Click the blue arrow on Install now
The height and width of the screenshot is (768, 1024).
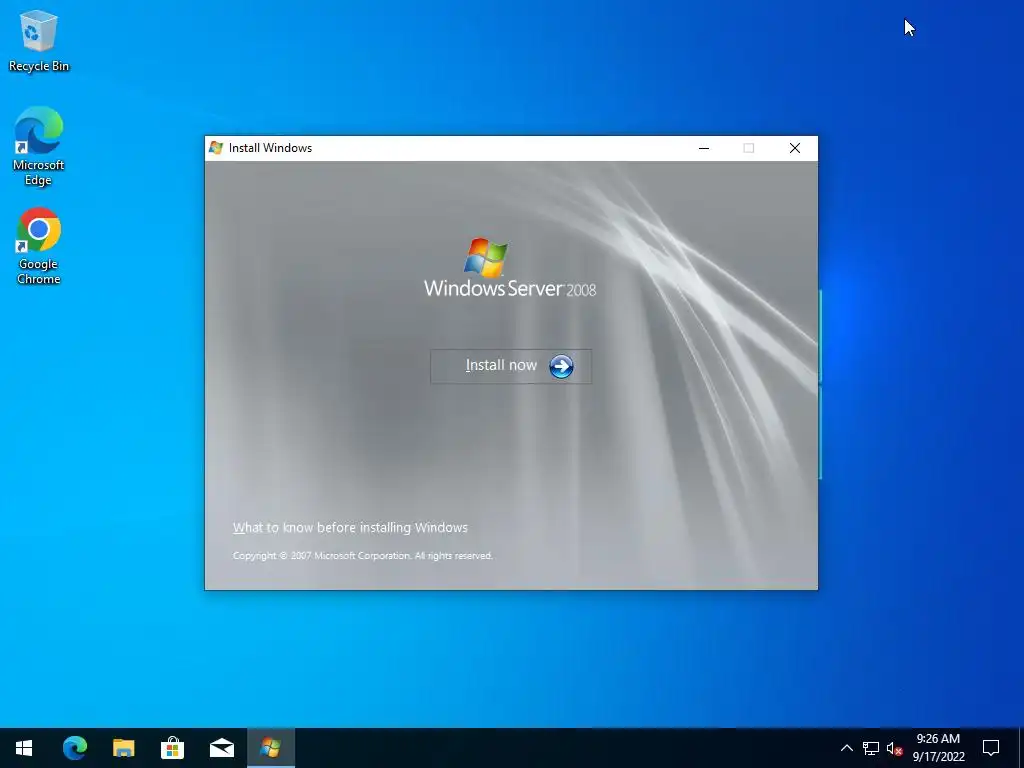pos(561,366)
